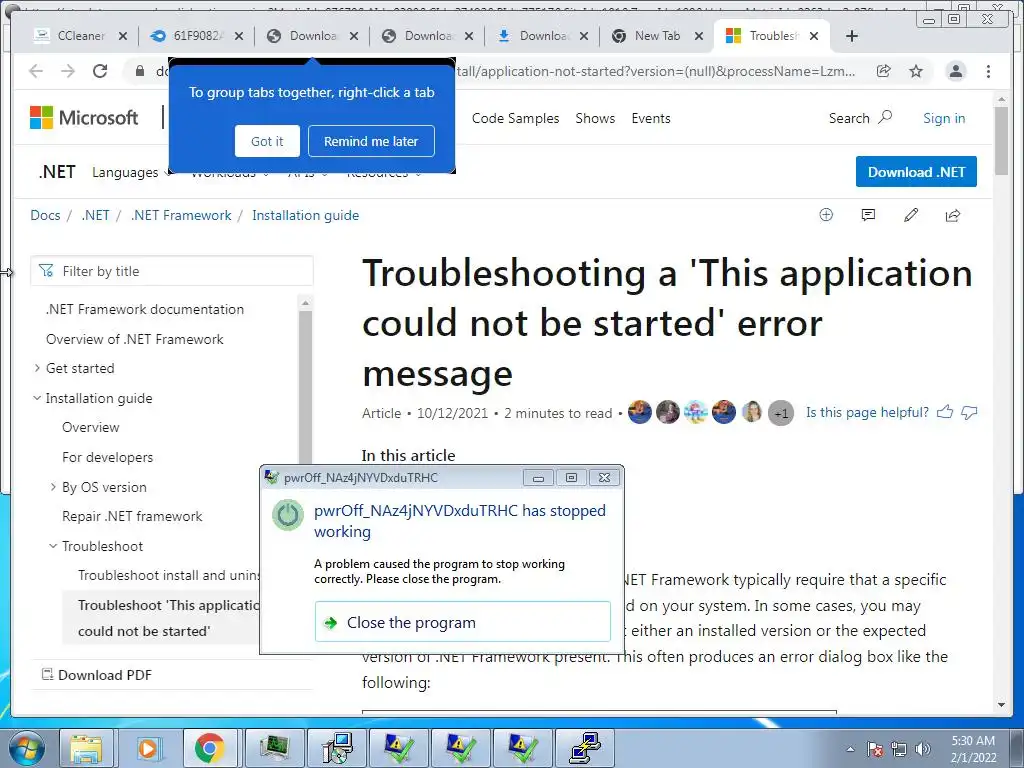Click the Chrome taskbar icon
The height and width of the screenshot is (768, 1024).
click(x=209, y=748)
